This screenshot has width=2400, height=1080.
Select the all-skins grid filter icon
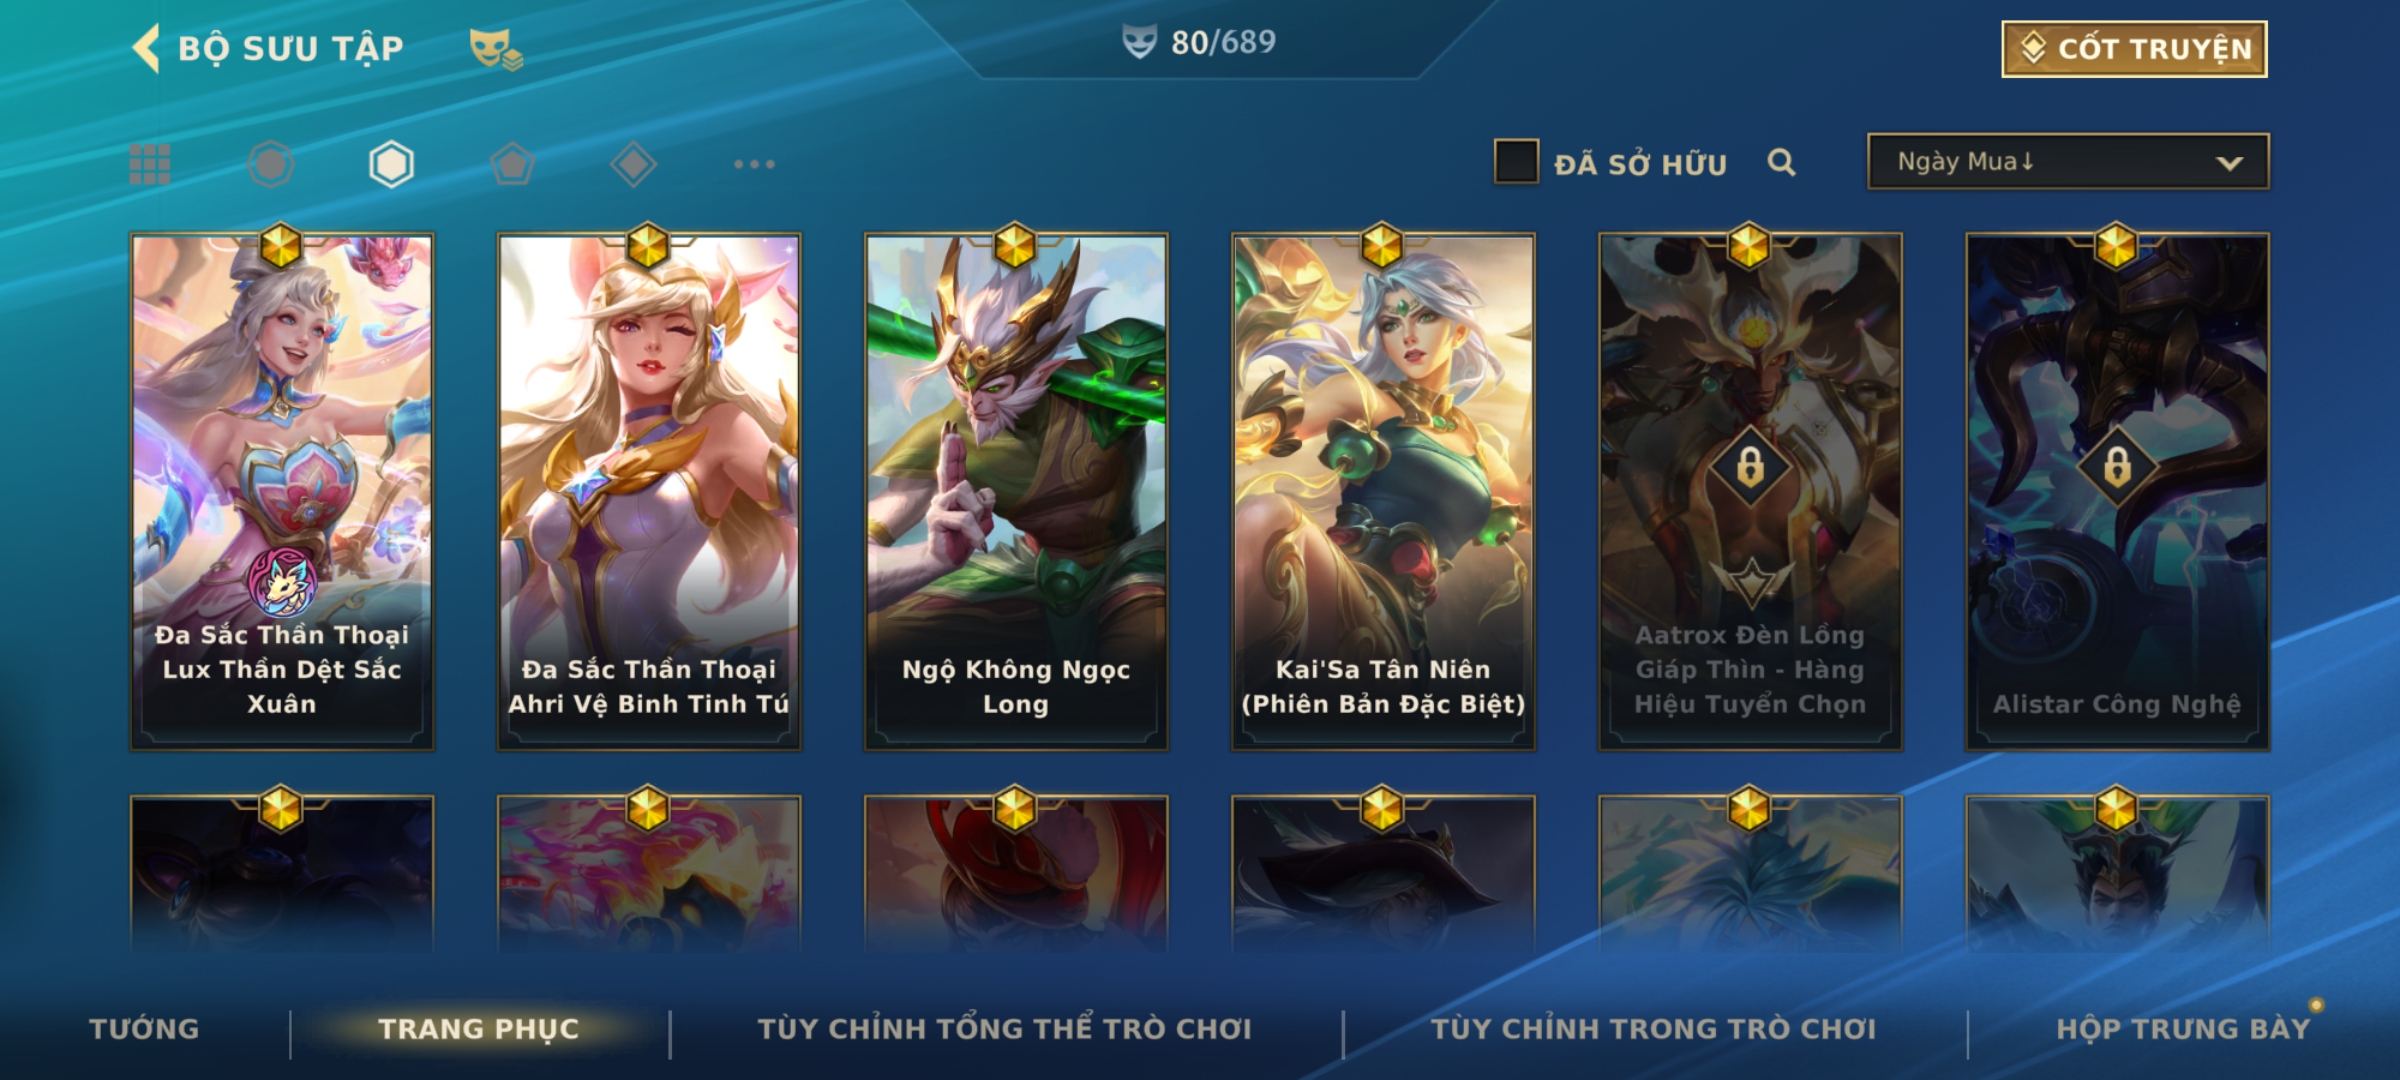coord(150,164)
